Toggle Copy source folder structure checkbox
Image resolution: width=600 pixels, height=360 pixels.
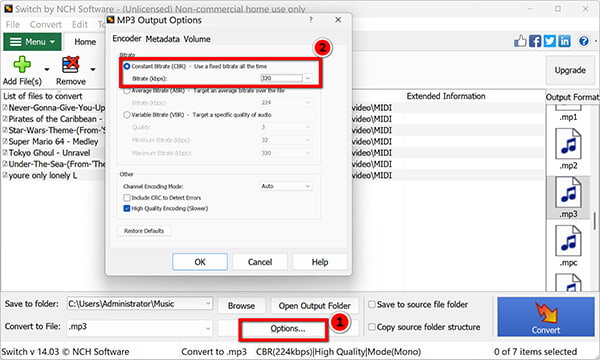click(371, 327)
